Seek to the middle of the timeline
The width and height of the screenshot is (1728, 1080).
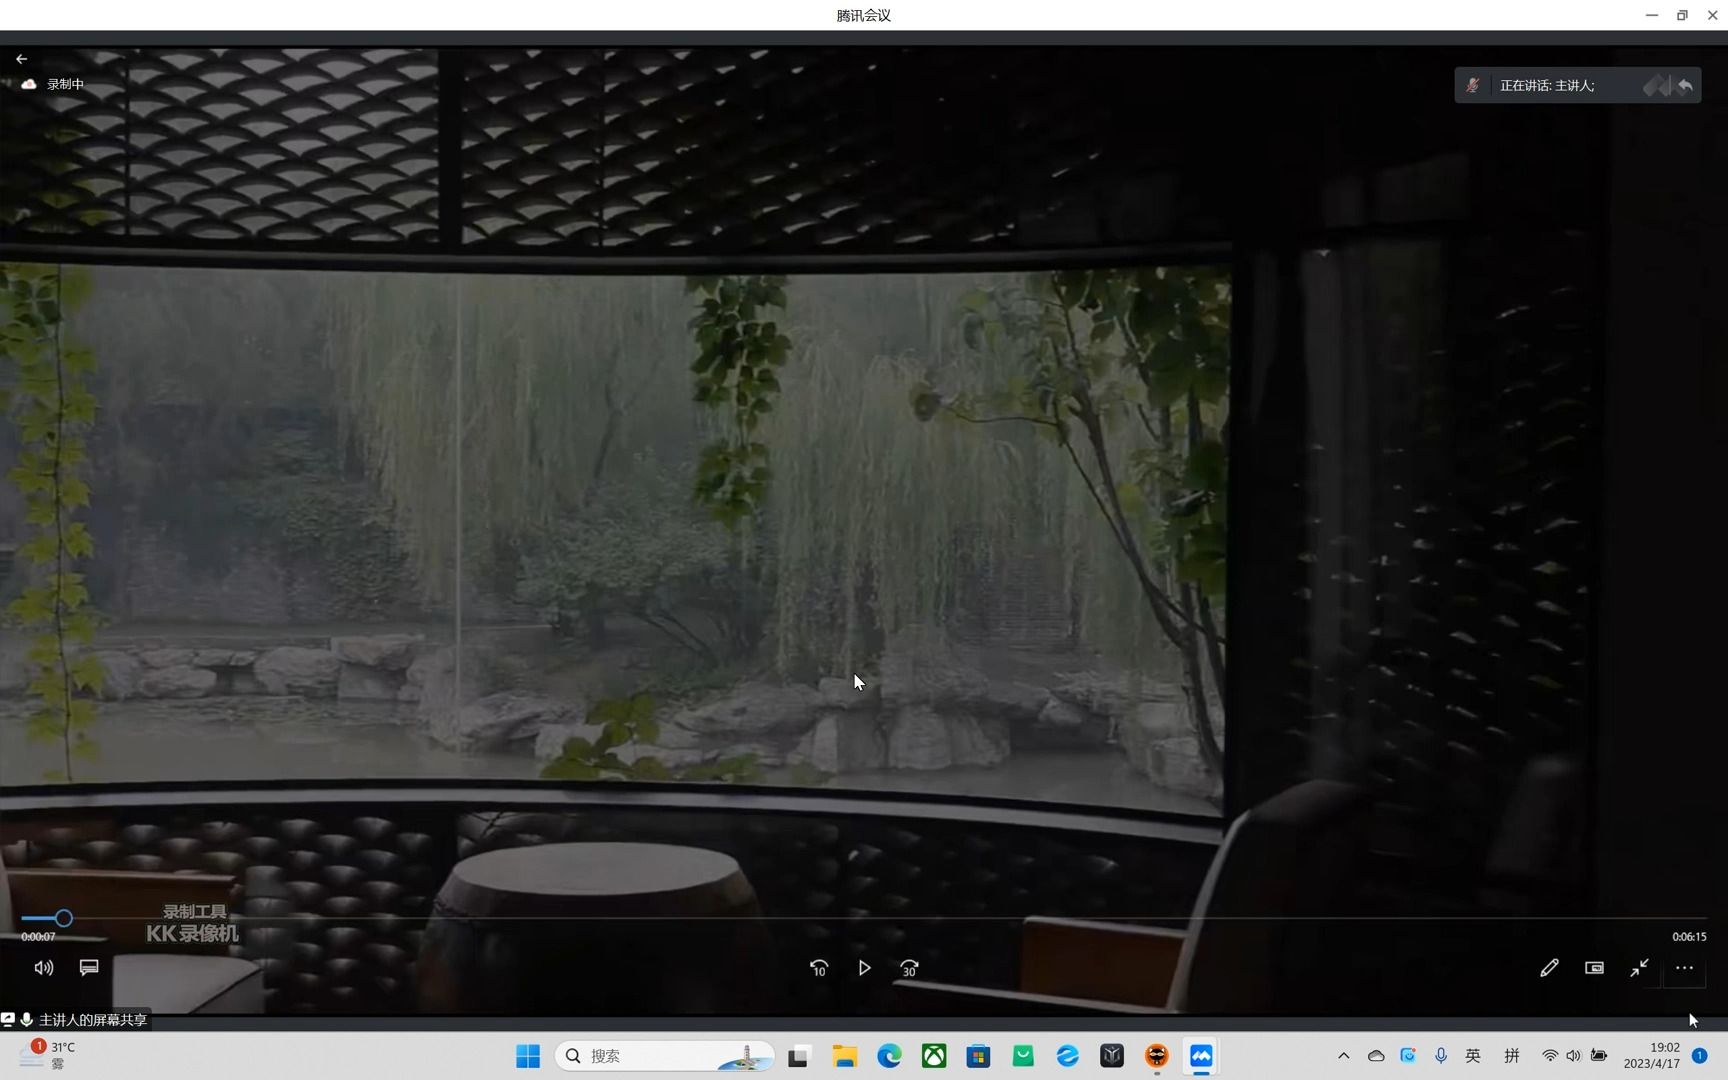[x=864, y=918]
